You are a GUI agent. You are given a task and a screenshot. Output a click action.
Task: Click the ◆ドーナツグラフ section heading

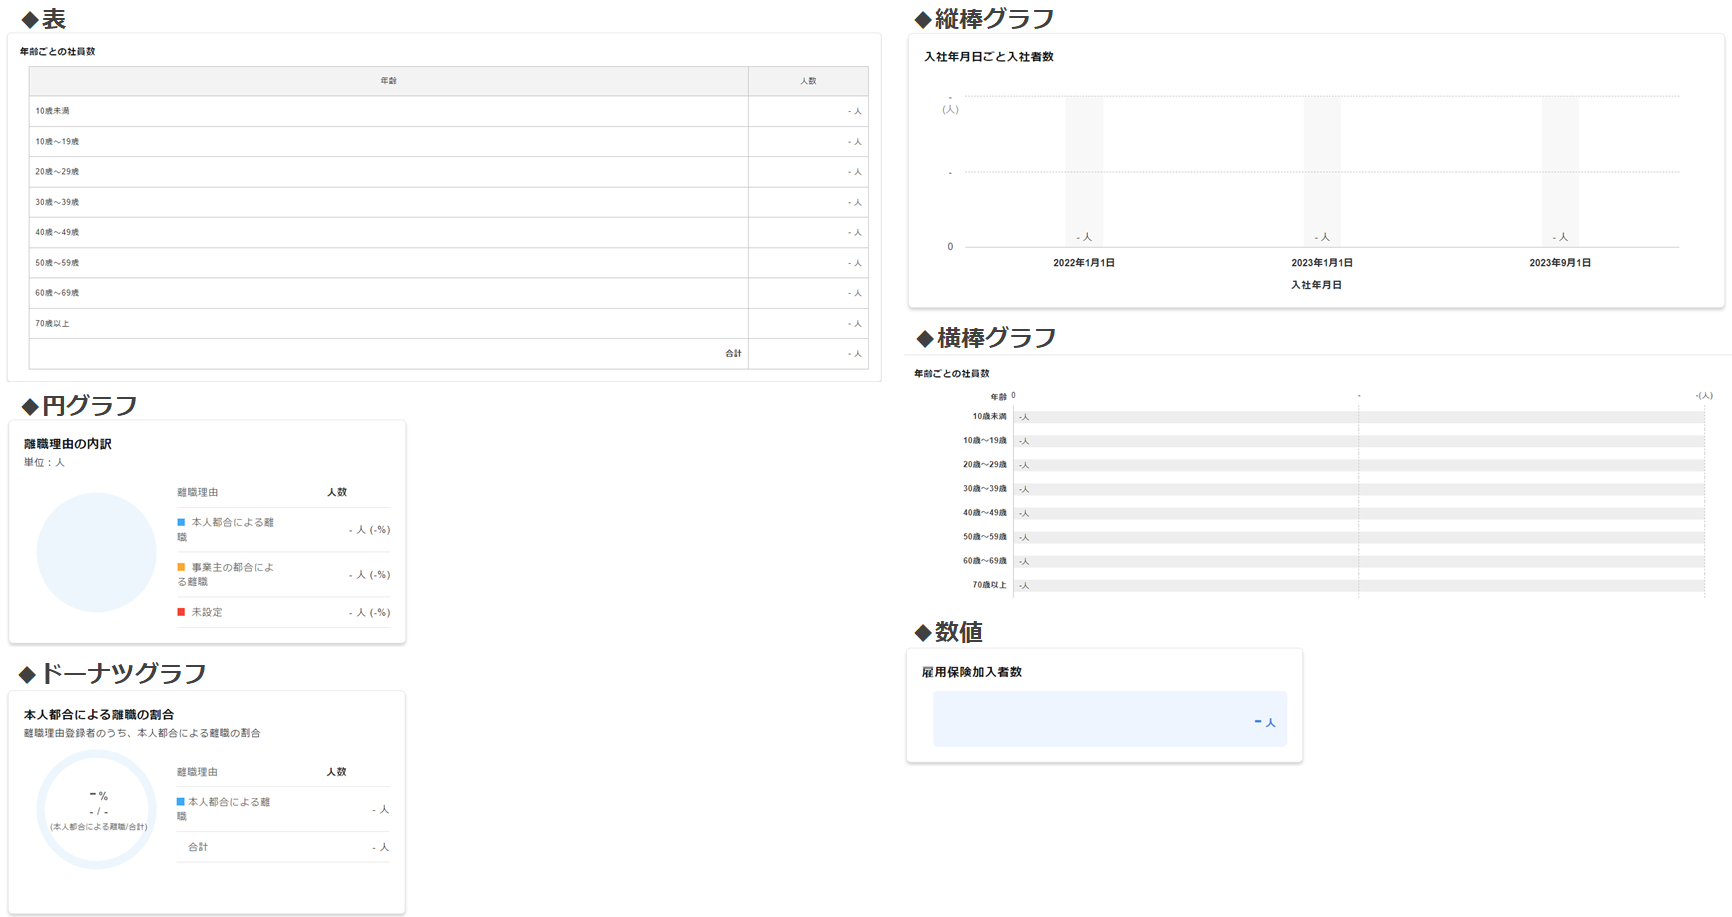coord(112,673)
